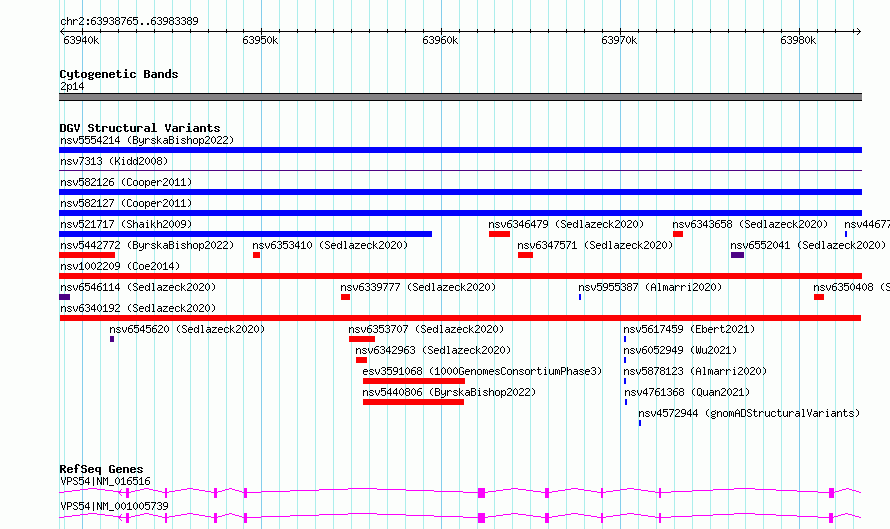Click the chr2:63938765..63983389 coordinate text
This screenshot has width=890, height=529.
[x=129, y=22]
